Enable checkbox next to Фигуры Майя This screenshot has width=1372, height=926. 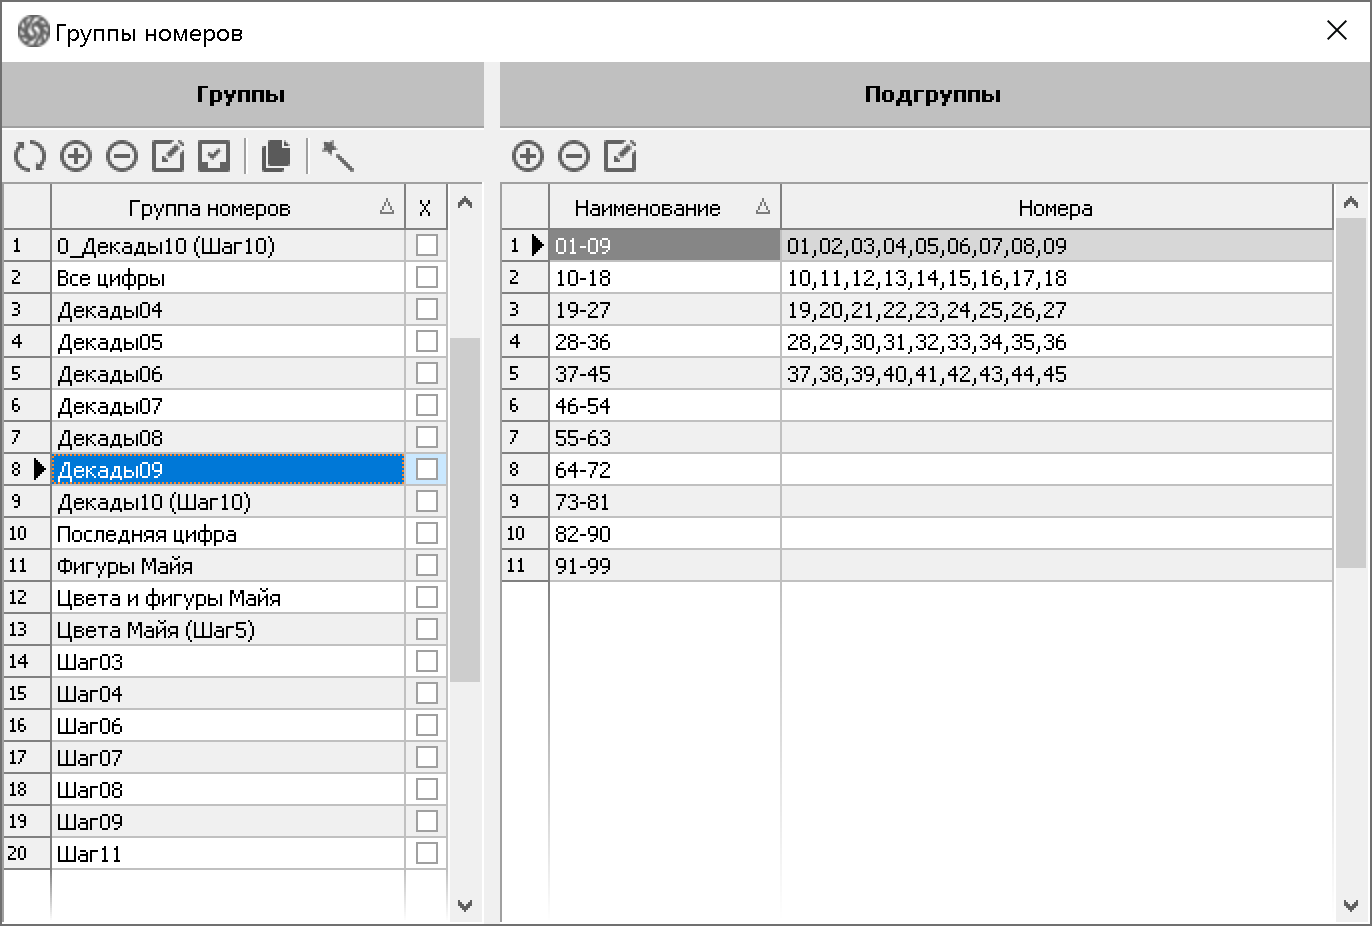point(427,565)
